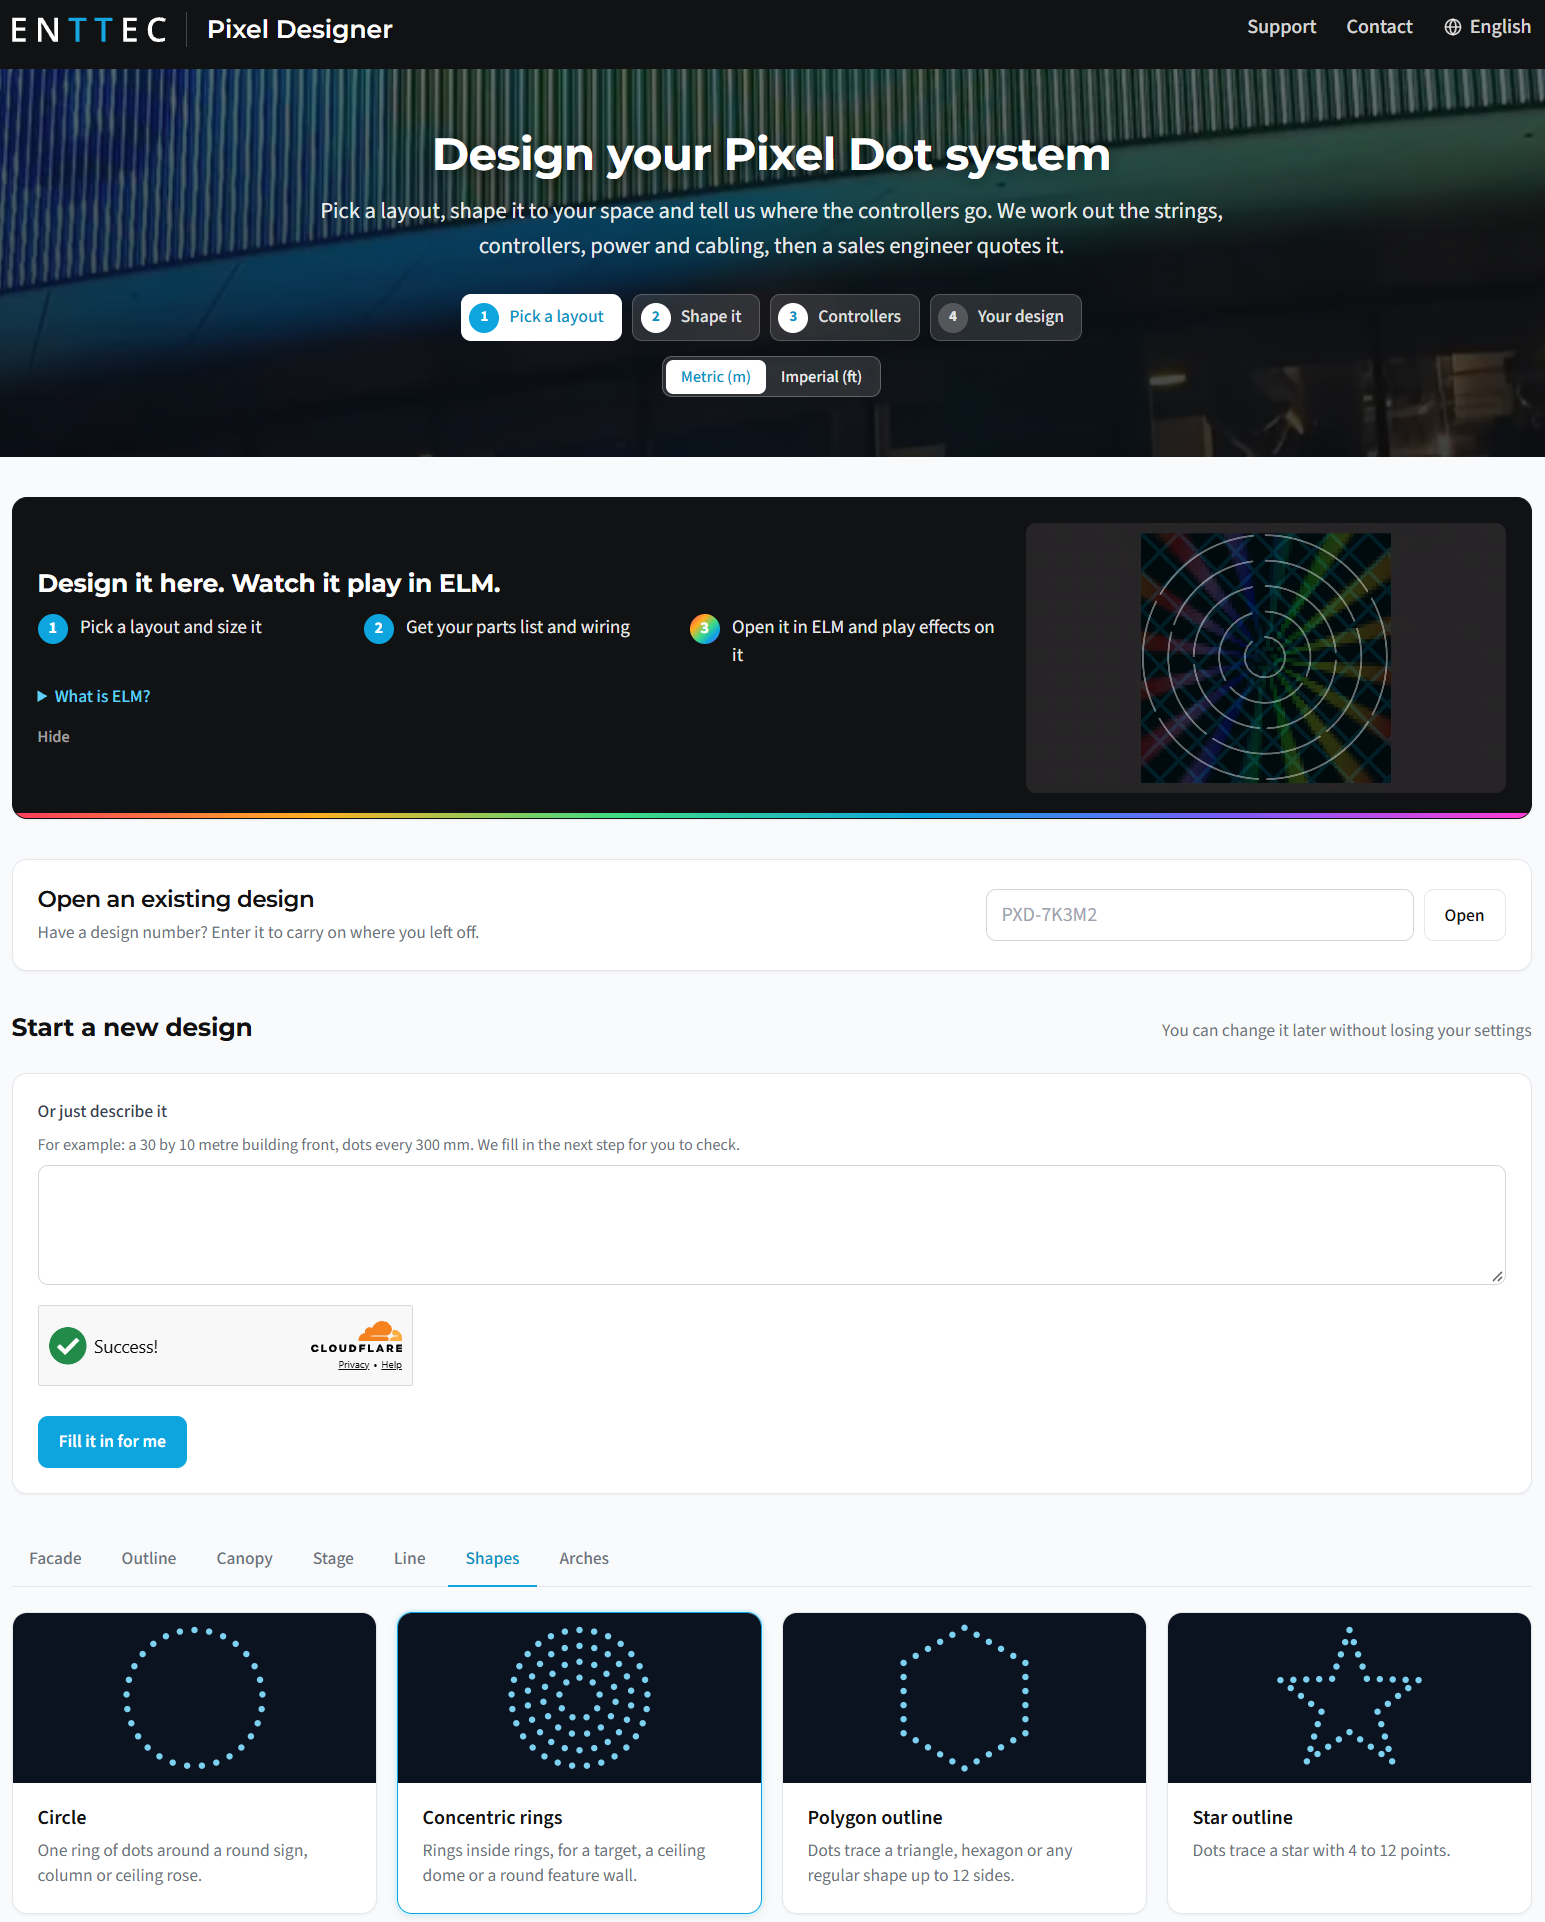
Task: Open the Facade layout tab
Action: pyautogui.click(x=56, y=1558)
